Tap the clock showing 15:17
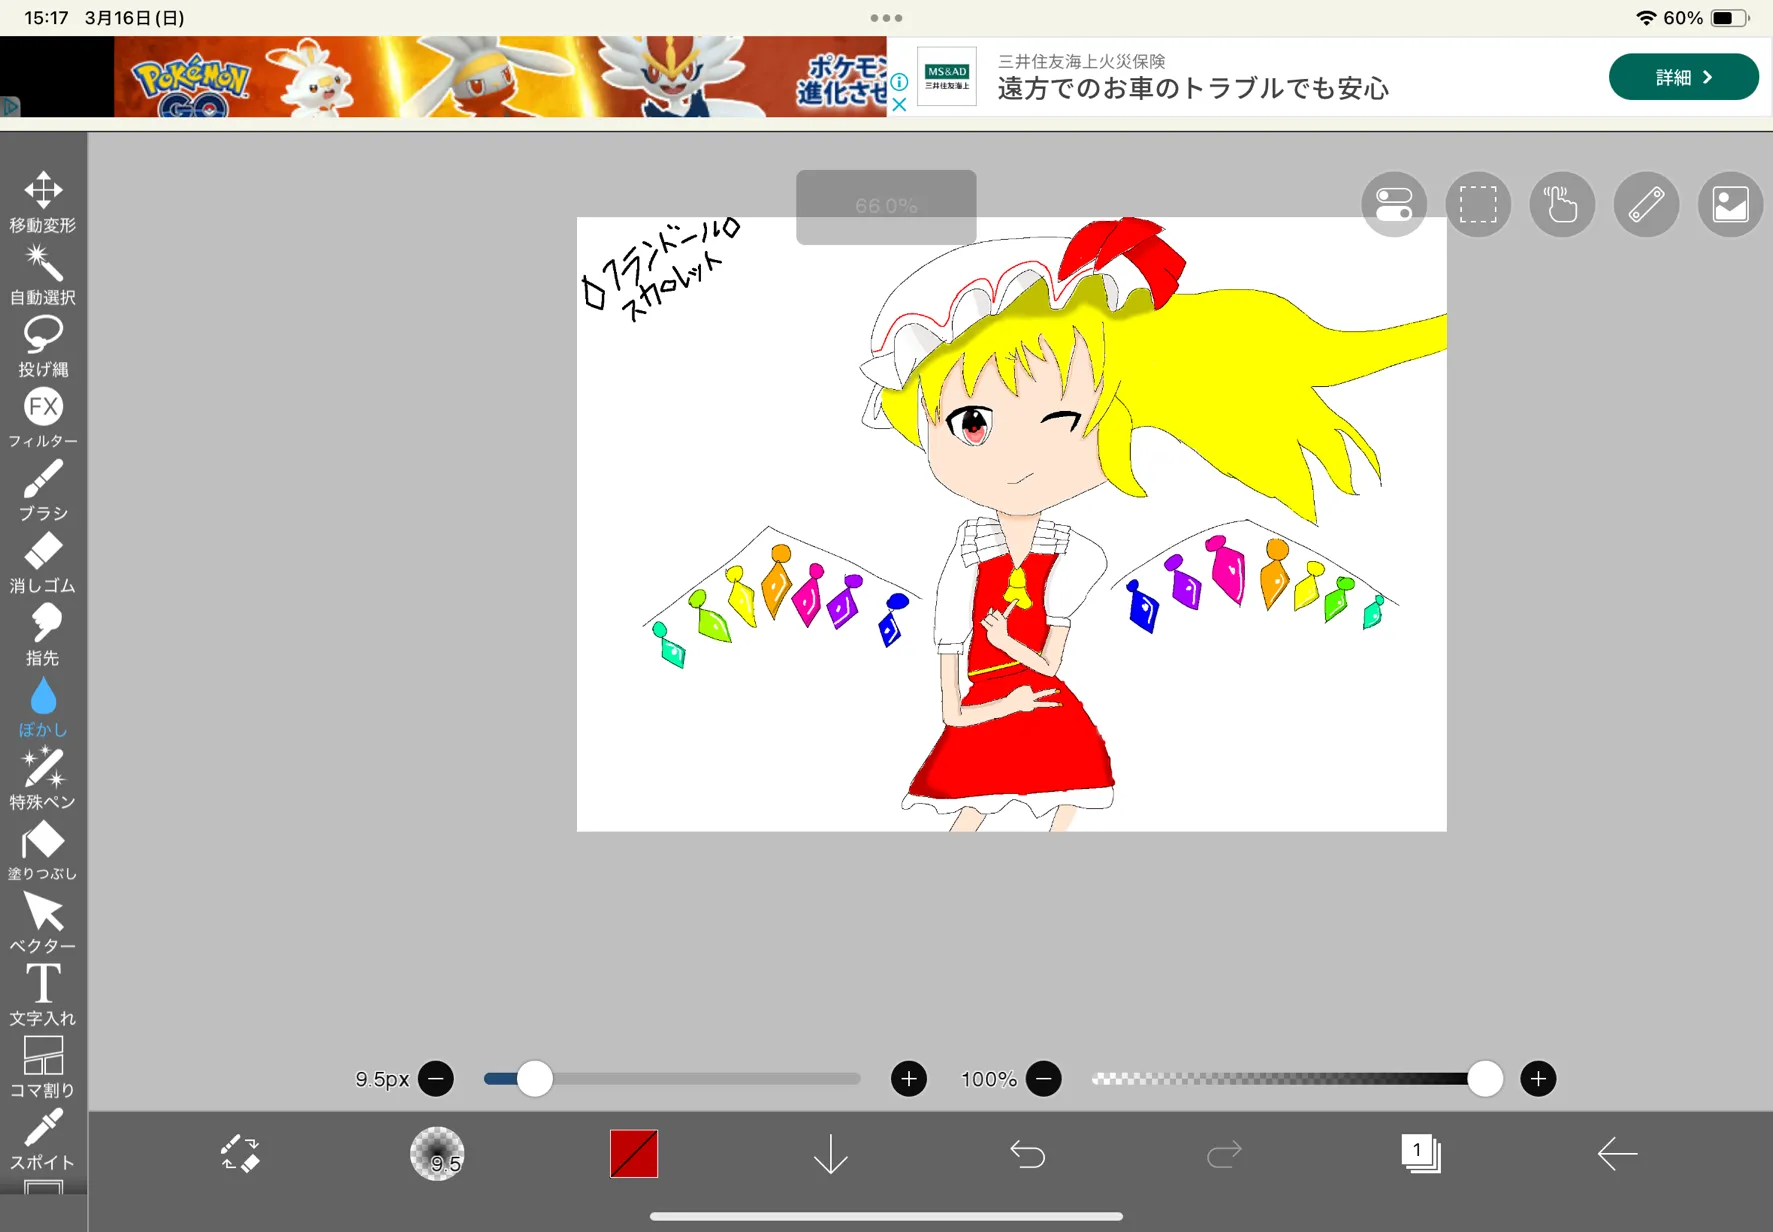 pyautogui.click(x=47, y=18)
